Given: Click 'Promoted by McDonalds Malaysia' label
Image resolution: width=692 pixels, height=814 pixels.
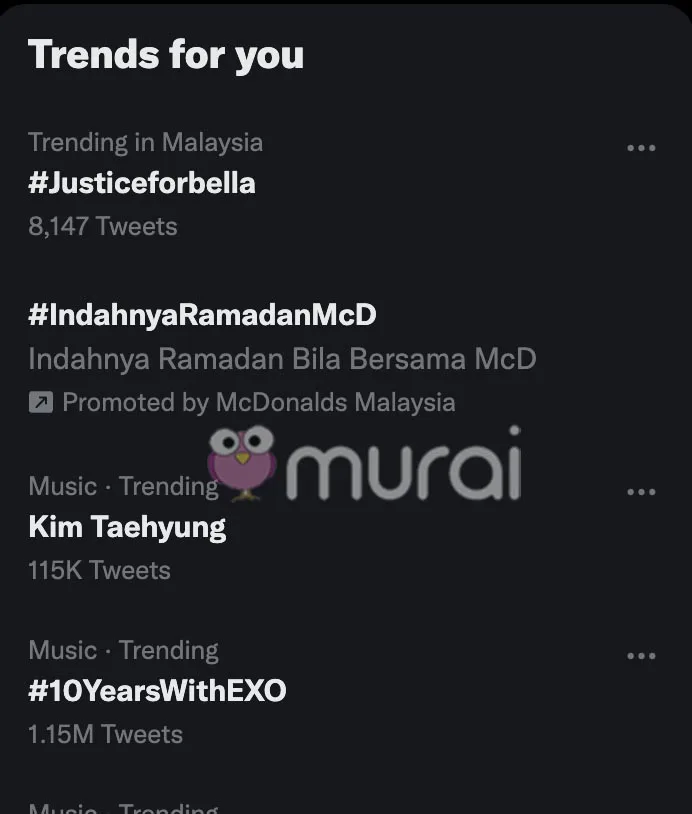Looking at the screenshot, I should click(258, 403).
